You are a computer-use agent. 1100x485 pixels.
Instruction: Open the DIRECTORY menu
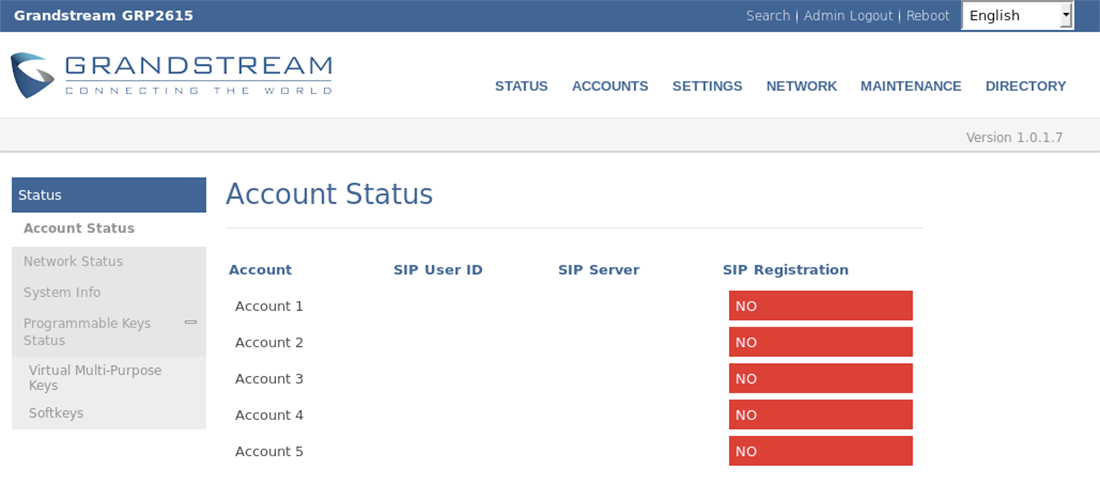point(1026,86)
